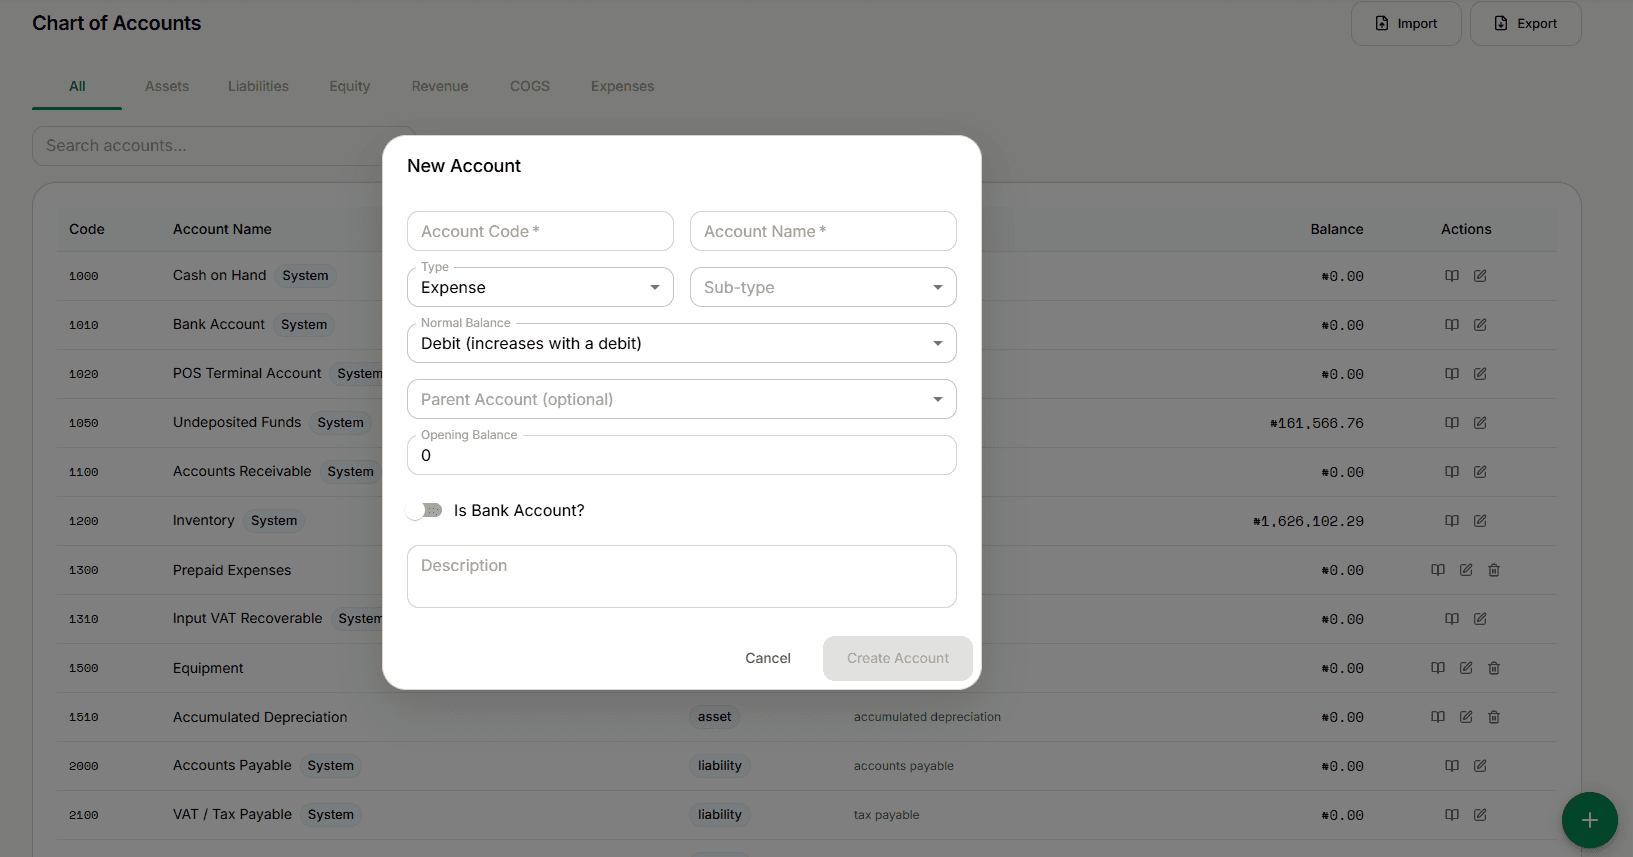Screen dimensions: 1633x857
Task: Click the green plus add button
Action: [x=1590, y=820]
